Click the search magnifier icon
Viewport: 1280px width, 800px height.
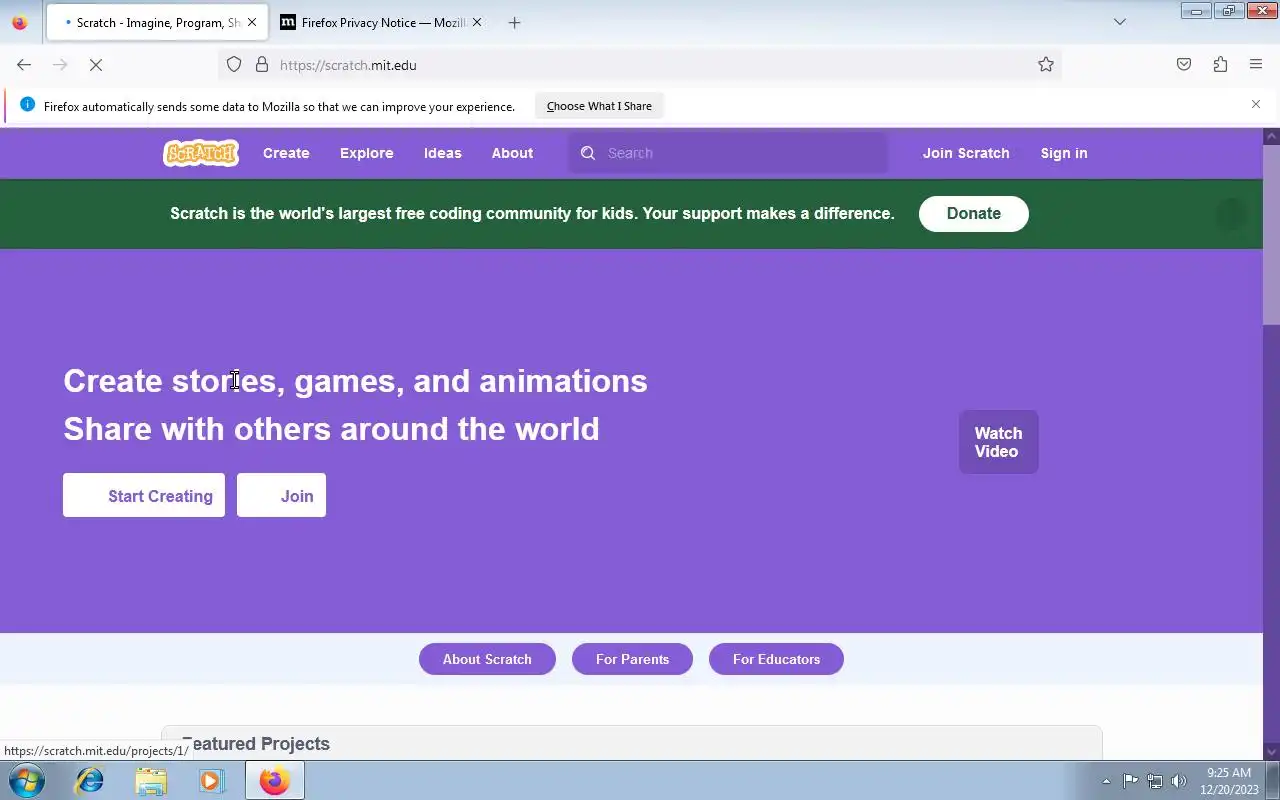click(588, 153)
